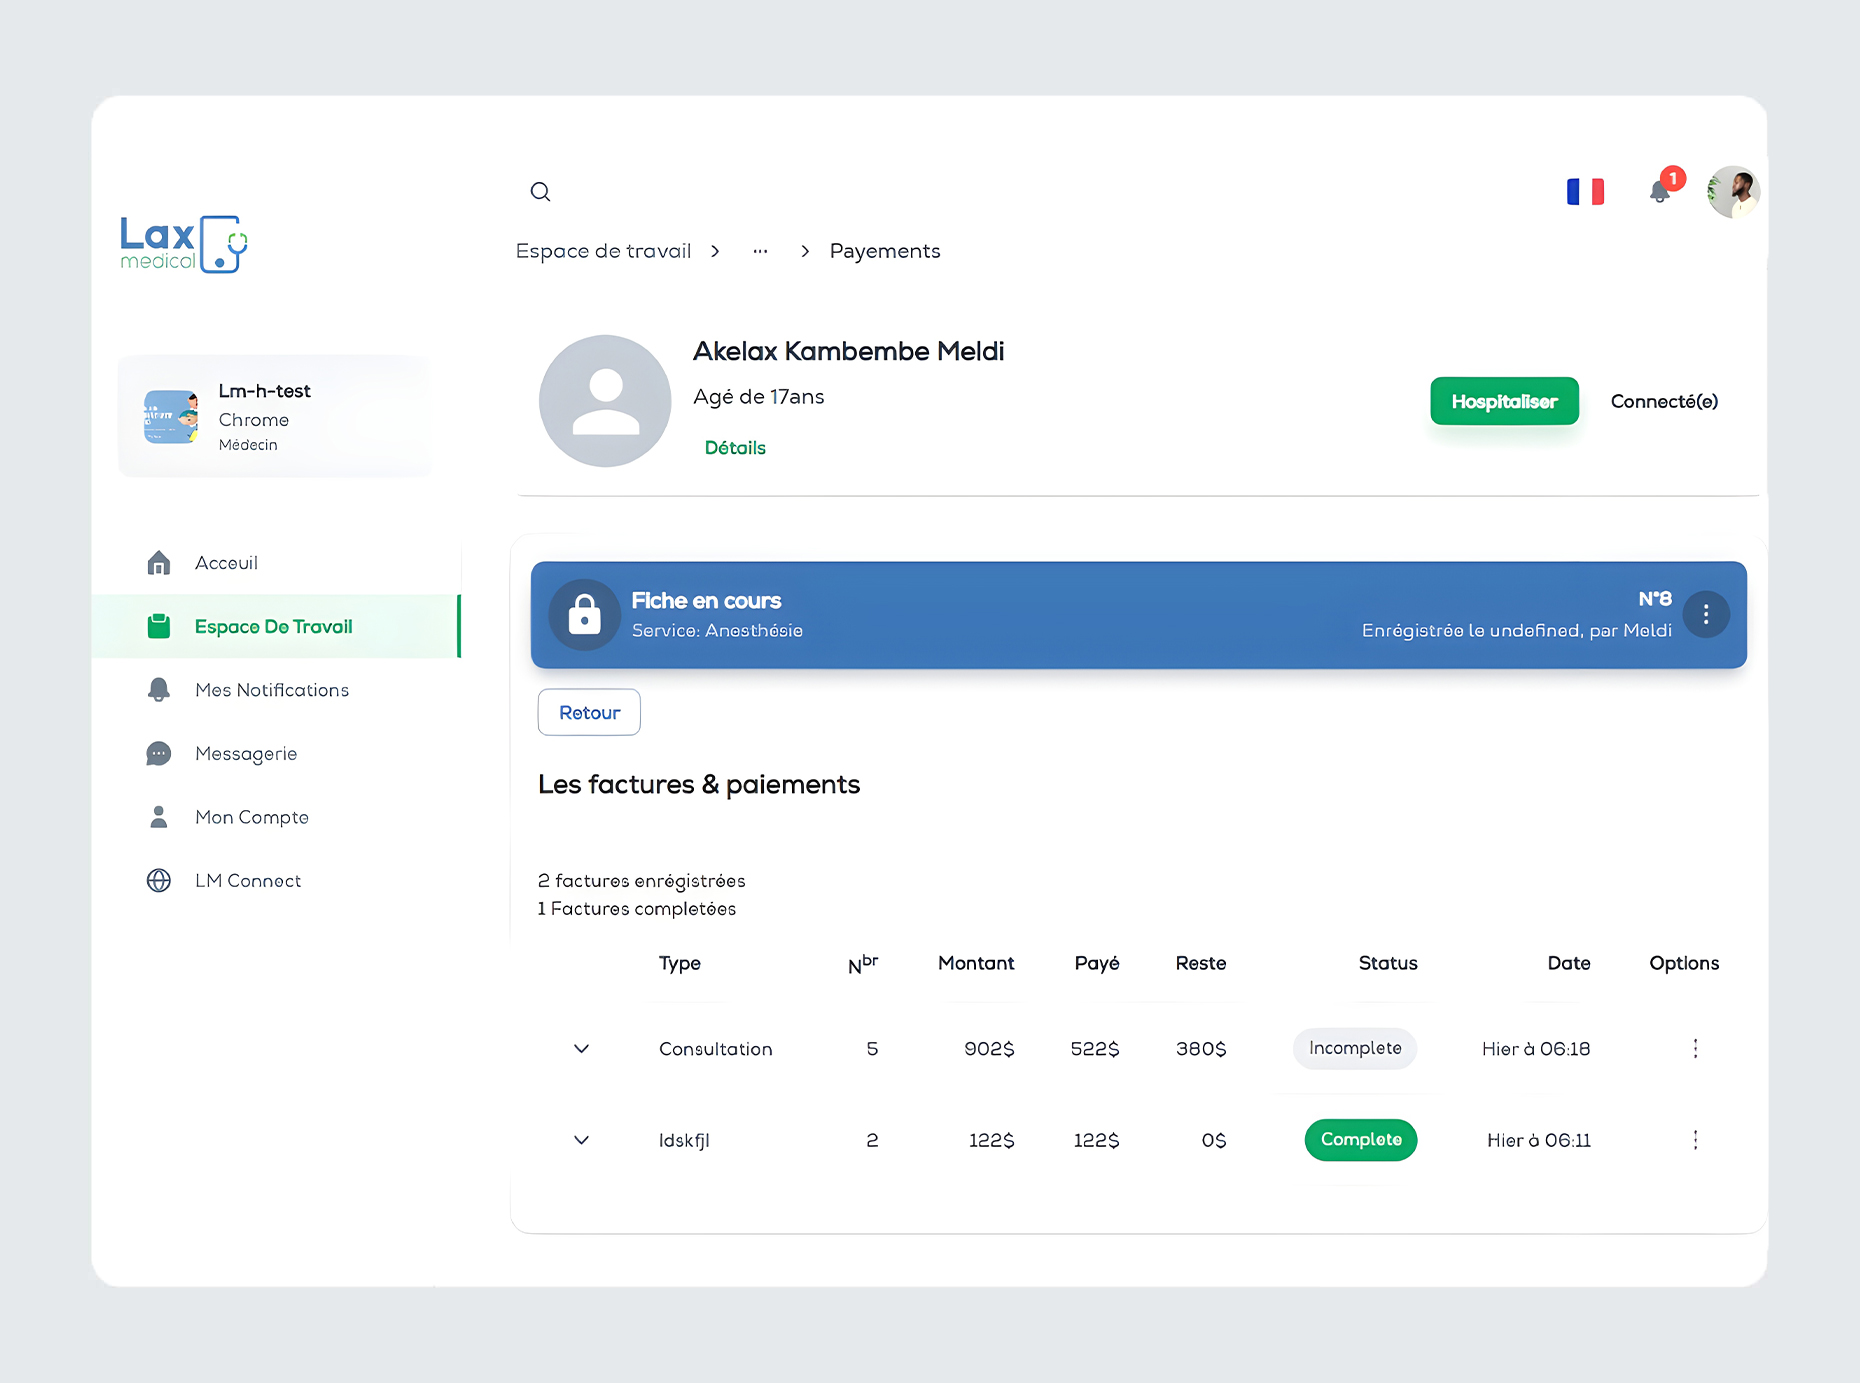Select Mon Compte in the sidebar
The image size is (1860, 1383).
(x=251, y=817)
